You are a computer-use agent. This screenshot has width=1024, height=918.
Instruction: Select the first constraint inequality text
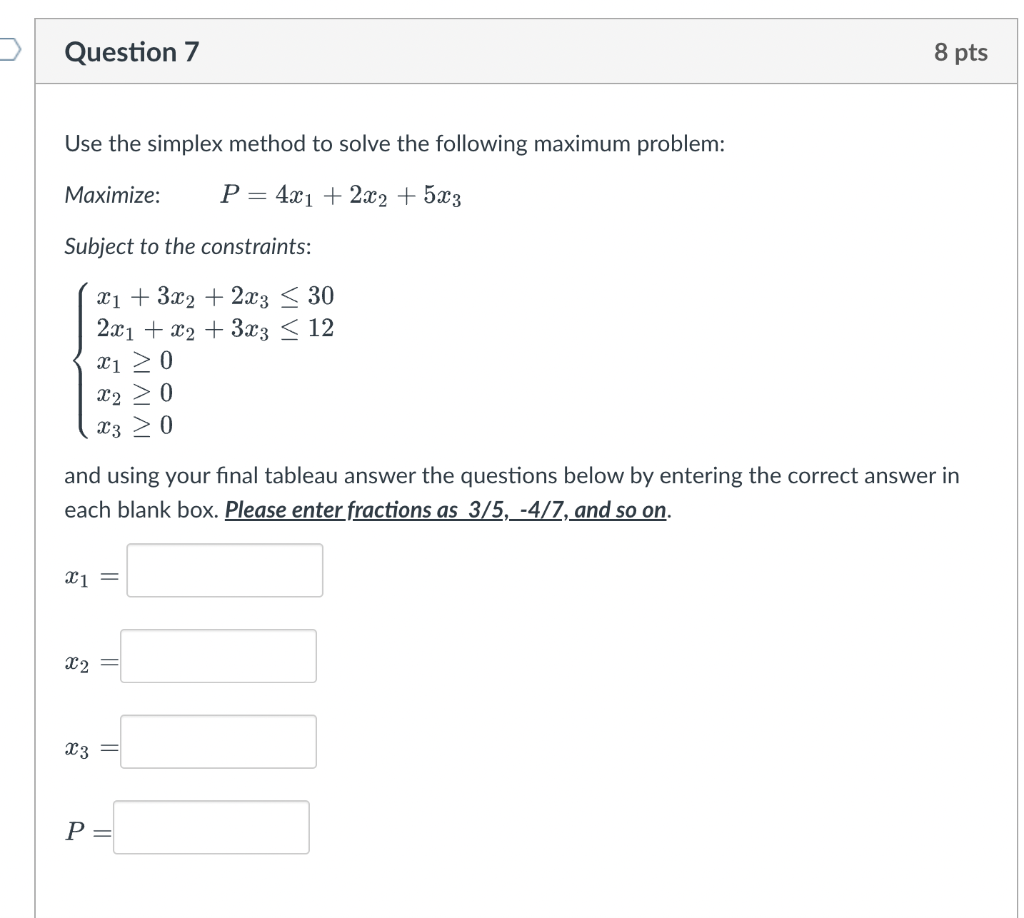(x=213, y=295)
